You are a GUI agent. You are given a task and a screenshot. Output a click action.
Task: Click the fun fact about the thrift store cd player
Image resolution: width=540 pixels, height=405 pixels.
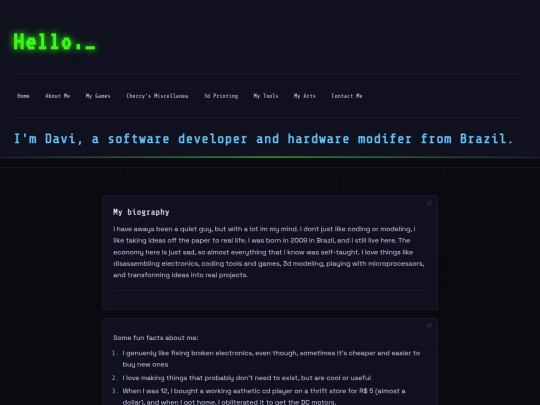tap(264, 396)
